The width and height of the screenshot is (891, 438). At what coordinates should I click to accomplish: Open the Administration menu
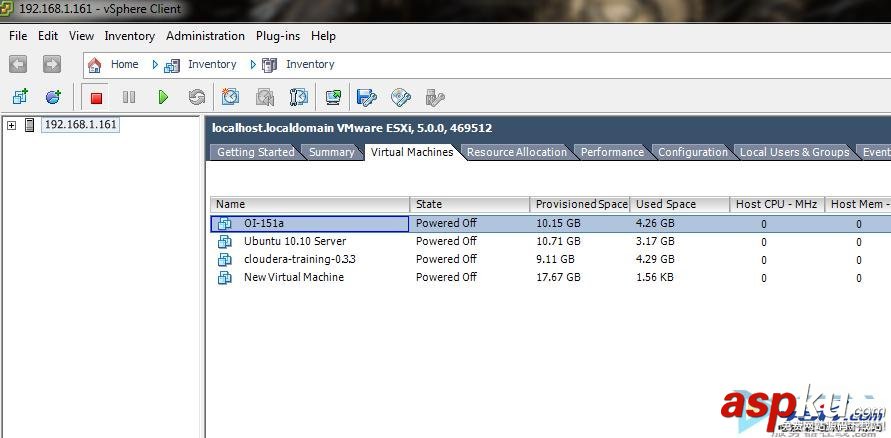tap(205, 36)
